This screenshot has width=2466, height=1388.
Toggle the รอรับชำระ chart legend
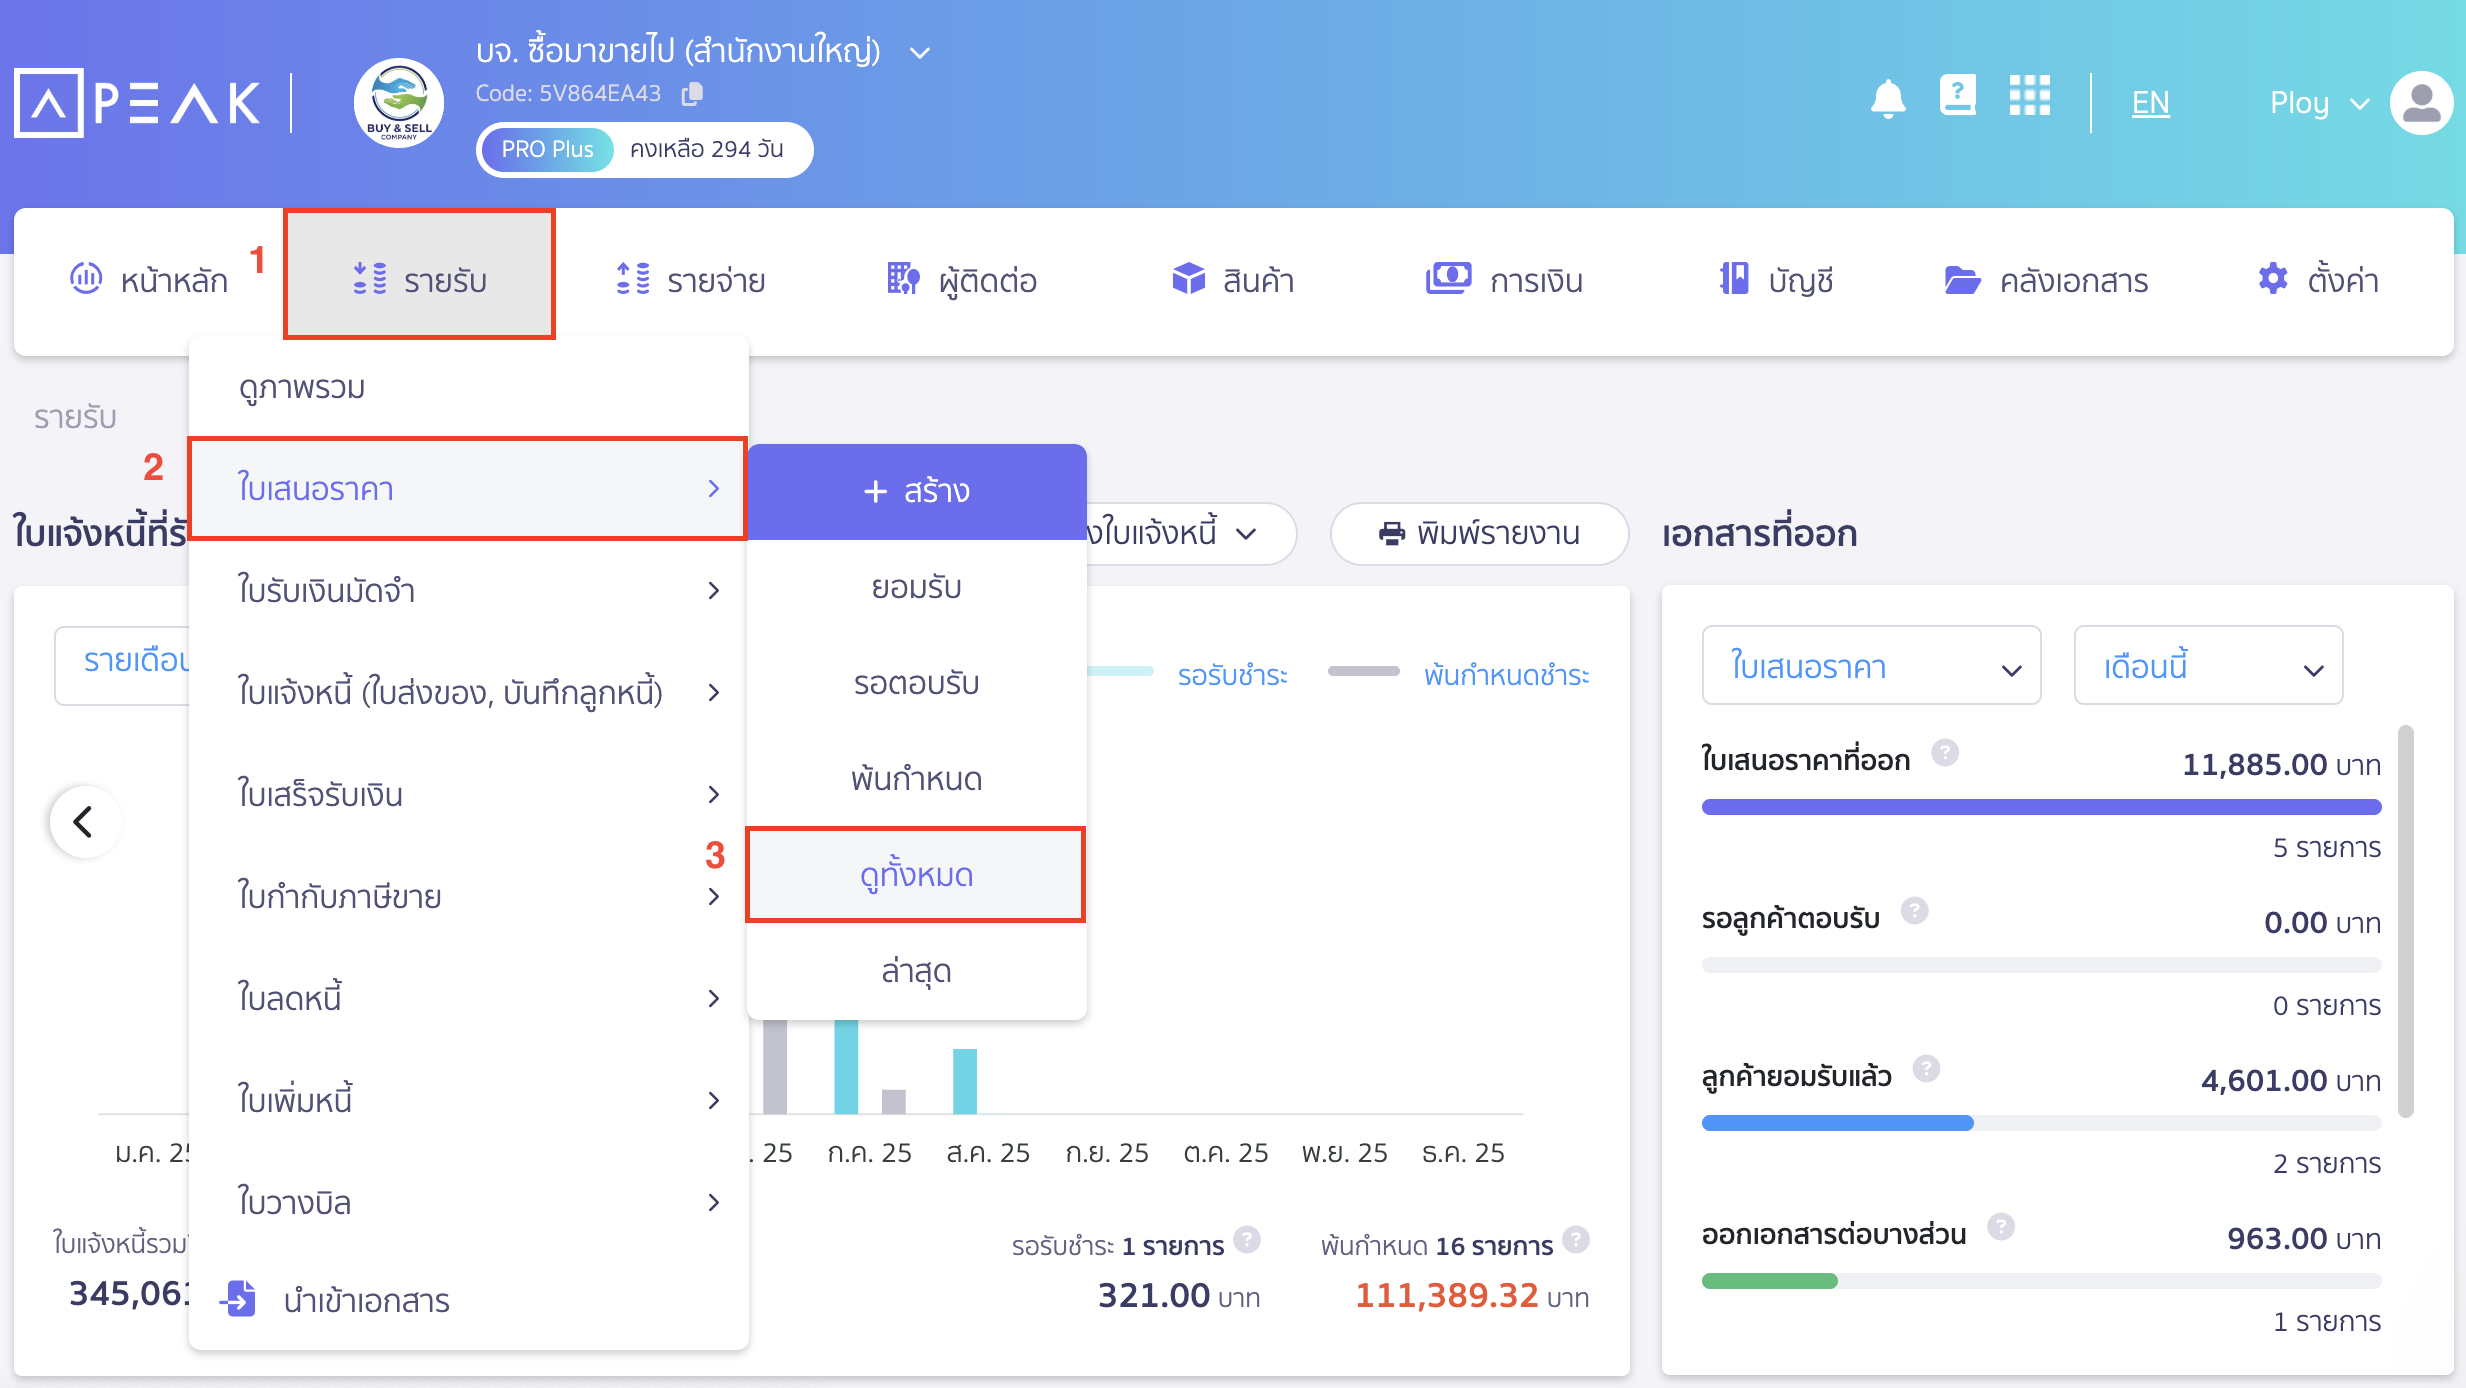[1232, 675]
